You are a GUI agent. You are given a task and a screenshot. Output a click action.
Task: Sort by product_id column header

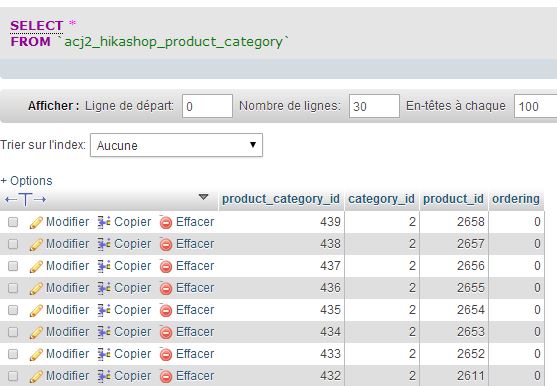pos(453,199)
